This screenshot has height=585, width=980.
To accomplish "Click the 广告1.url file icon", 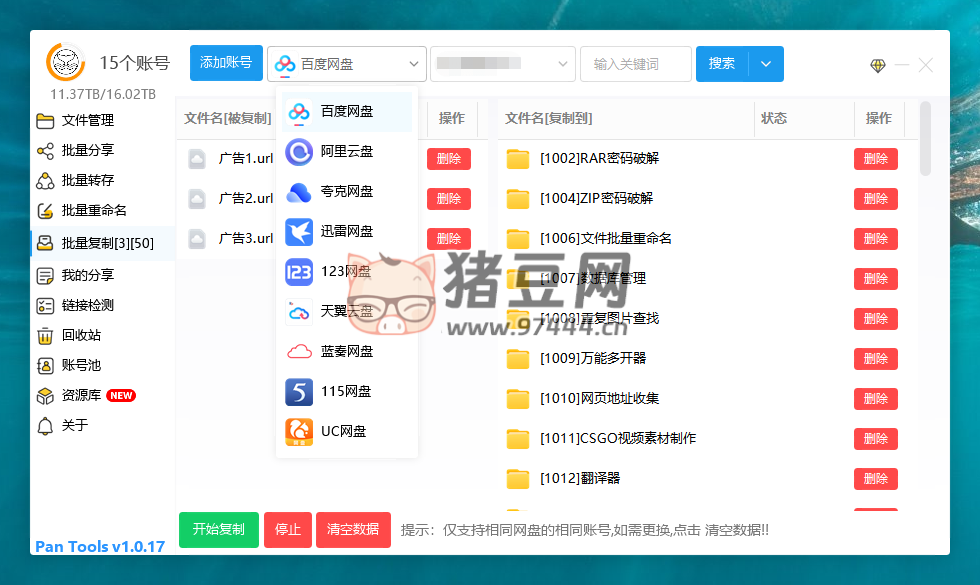I will pos(197,159).
